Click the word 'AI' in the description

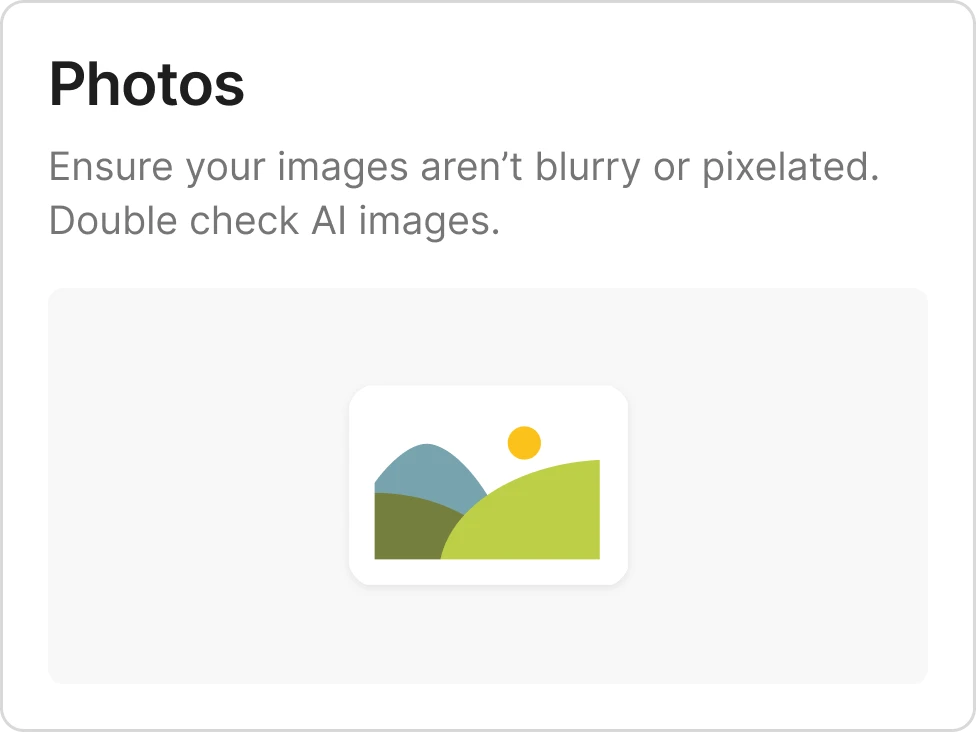click(x=329, y=221)
